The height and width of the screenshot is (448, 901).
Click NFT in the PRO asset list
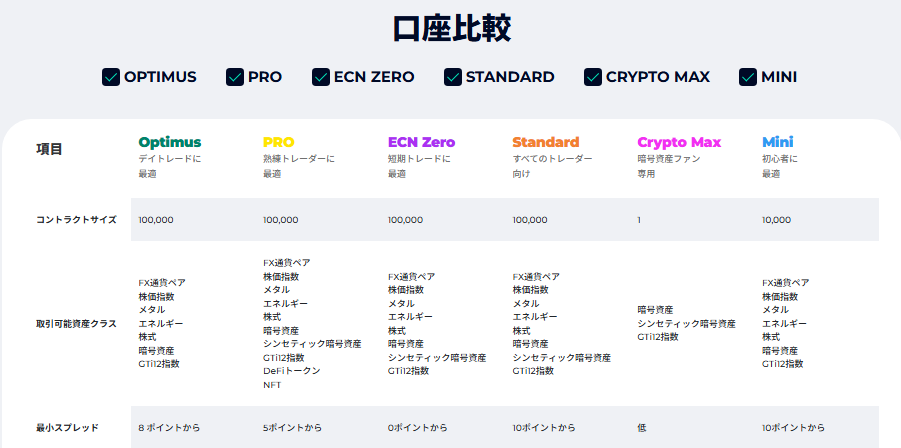(272, 385)
